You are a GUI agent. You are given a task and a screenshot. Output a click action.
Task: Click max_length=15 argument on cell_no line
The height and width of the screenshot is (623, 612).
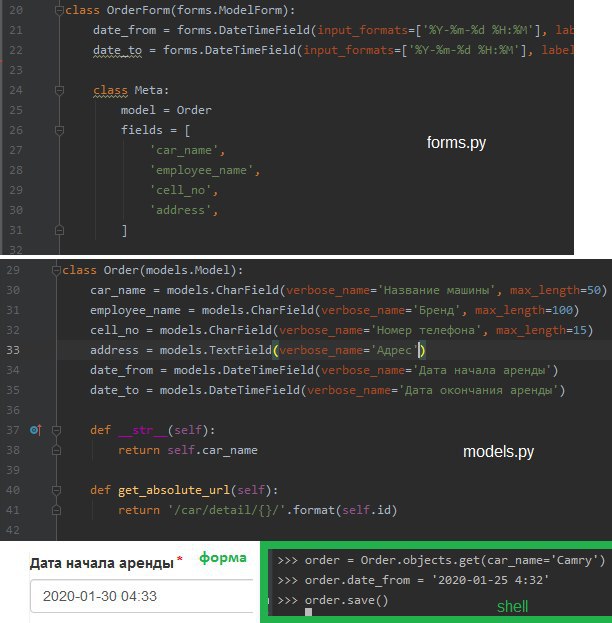click(x=541, y=330)
